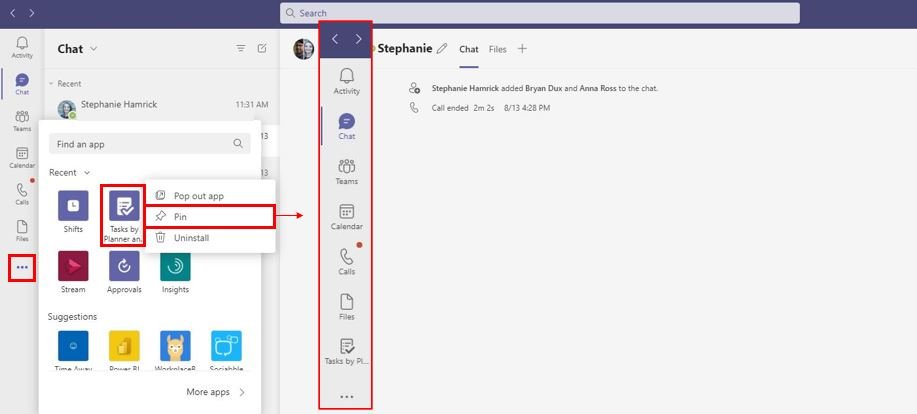
Task: Click the More apps link
Action: [215, 392]
